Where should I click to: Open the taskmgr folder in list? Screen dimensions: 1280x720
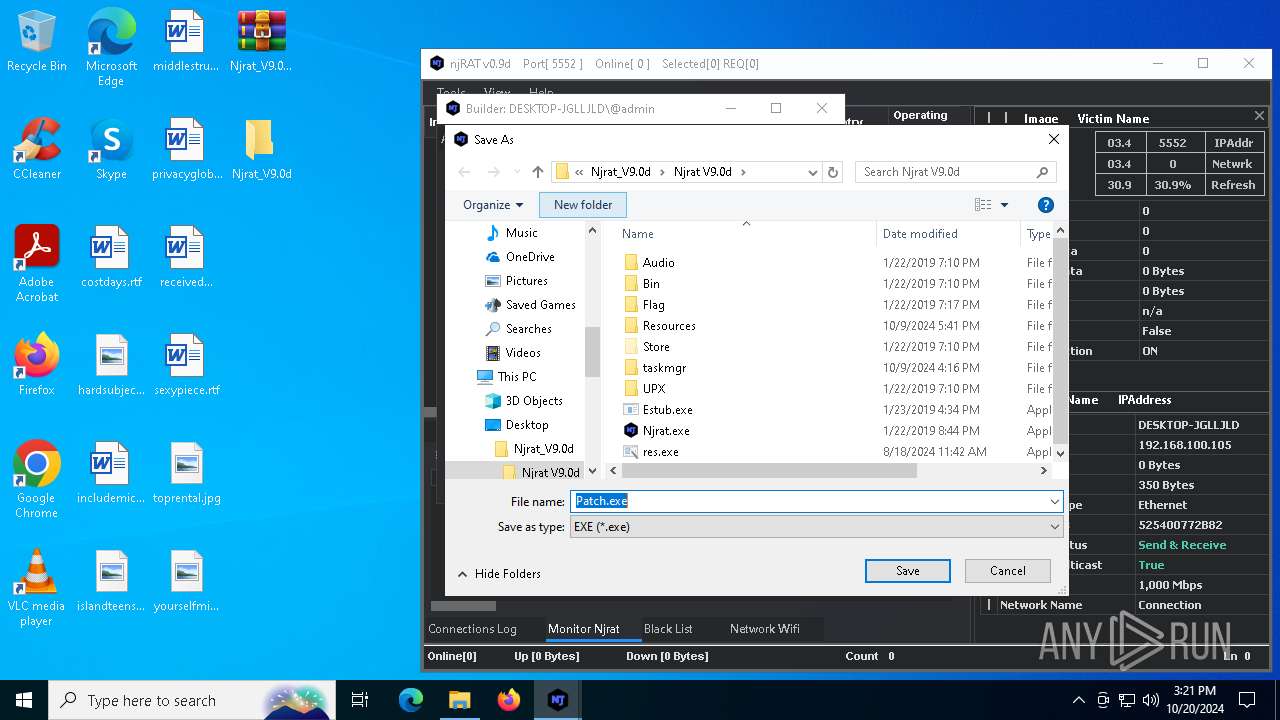664,368
